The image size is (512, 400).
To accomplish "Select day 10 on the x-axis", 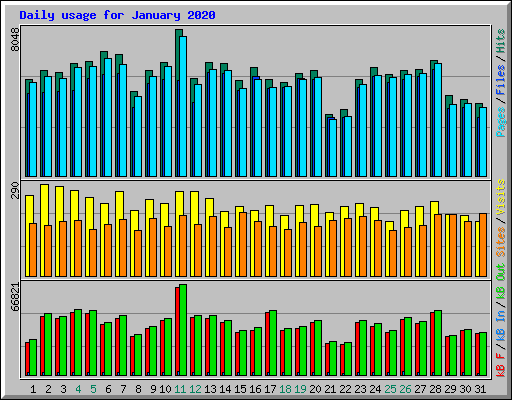I will tap(165, 389).
